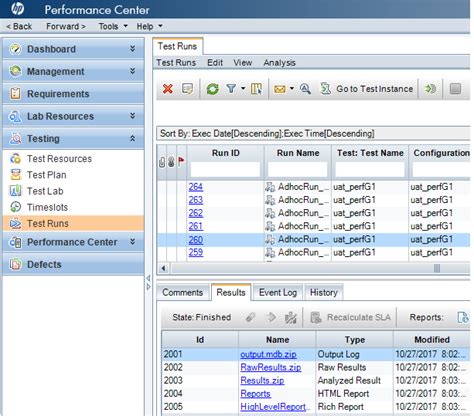The image size is (474, 416).
Task: Refresh the test runs grid
Action: tap(212, 89)
